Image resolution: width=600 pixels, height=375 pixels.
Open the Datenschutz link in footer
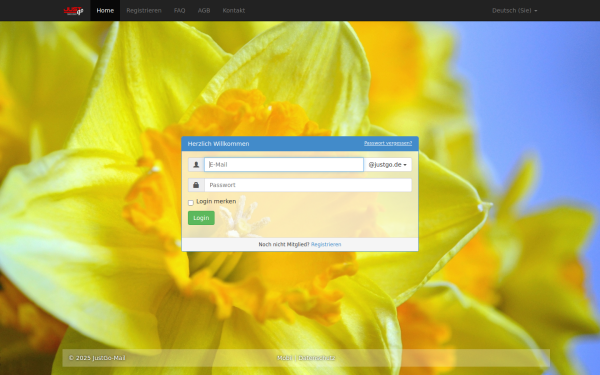[x=317, y=358]
